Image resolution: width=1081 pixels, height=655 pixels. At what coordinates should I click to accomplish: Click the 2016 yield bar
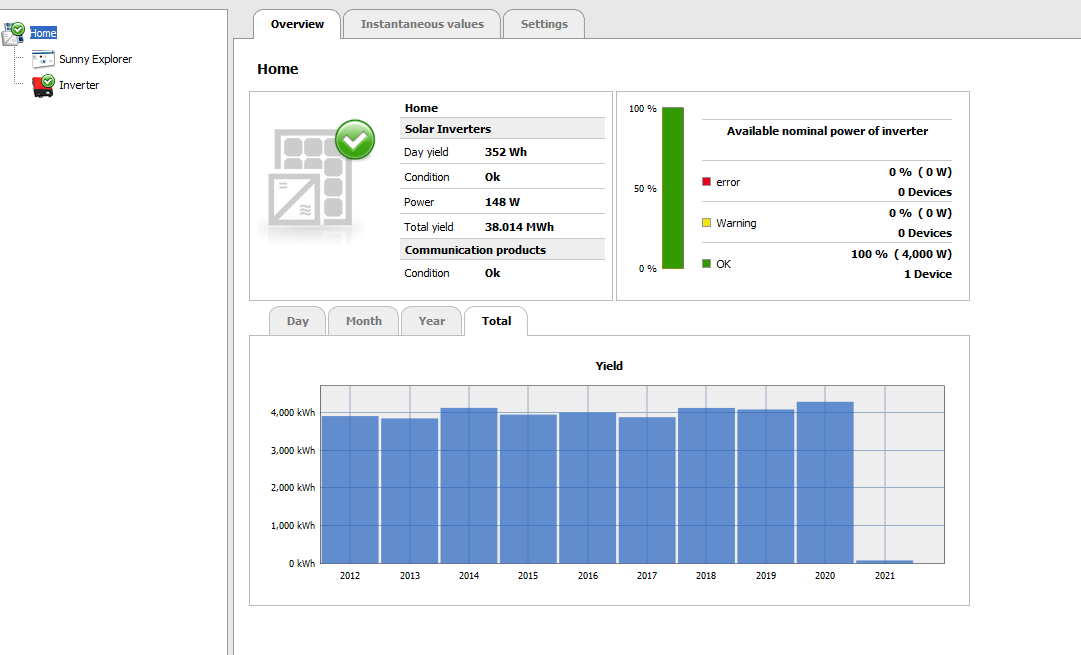[x=587, y=487]
